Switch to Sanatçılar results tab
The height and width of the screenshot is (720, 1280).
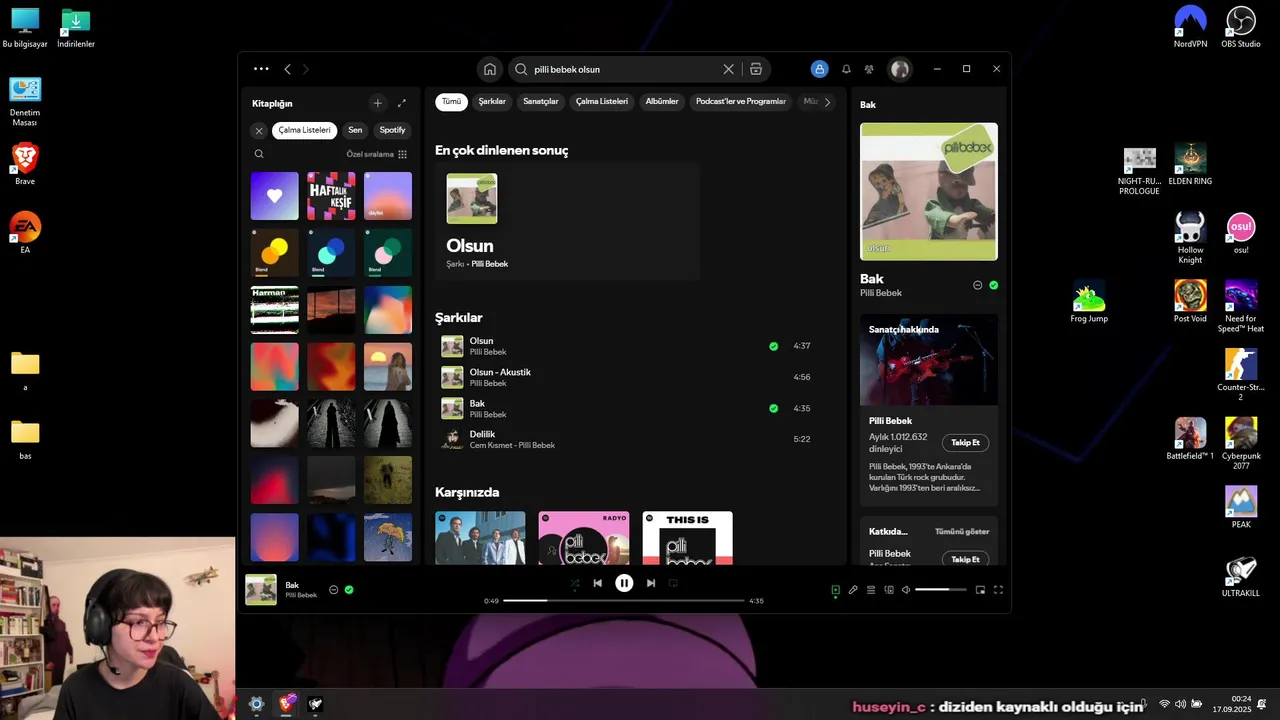pos(541,101)
